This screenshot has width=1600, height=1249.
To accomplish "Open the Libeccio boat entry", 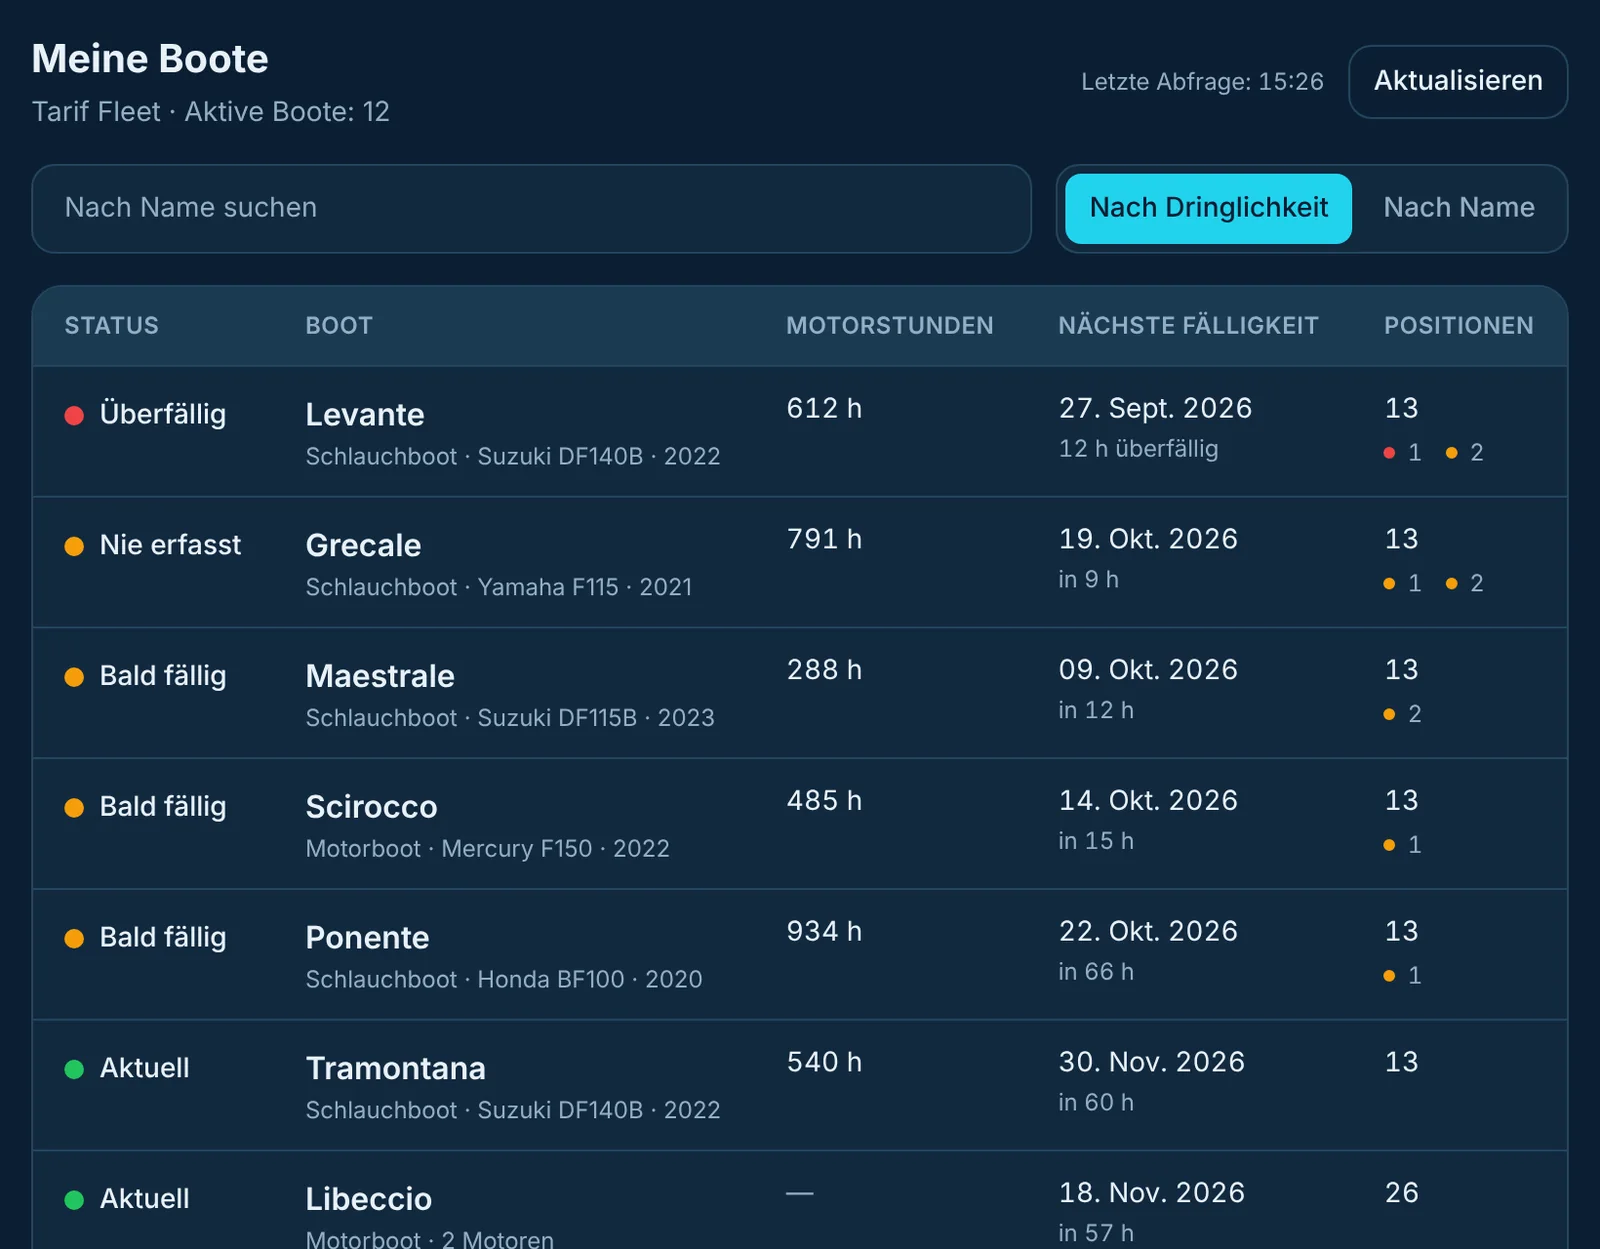I will [x=799, y=1200].
